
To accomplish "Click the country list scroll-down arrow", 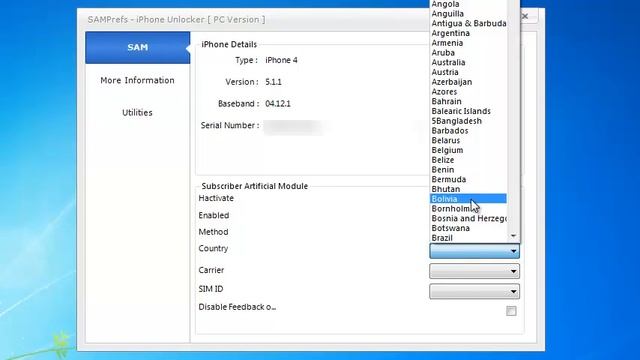I will (x=513, y=236).
